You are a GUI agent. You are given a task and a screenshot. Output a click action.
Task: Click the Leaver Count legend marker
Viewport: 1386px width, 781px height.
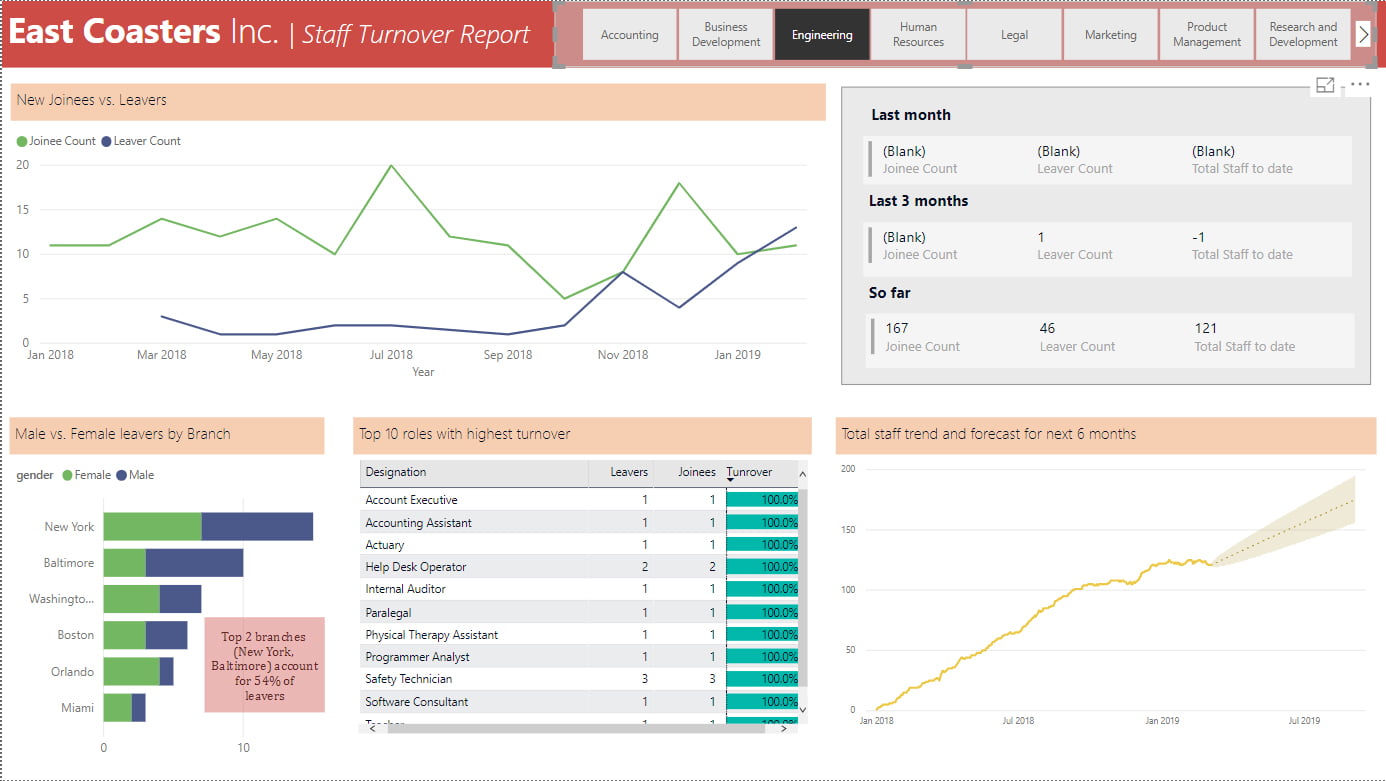point(106,141)
